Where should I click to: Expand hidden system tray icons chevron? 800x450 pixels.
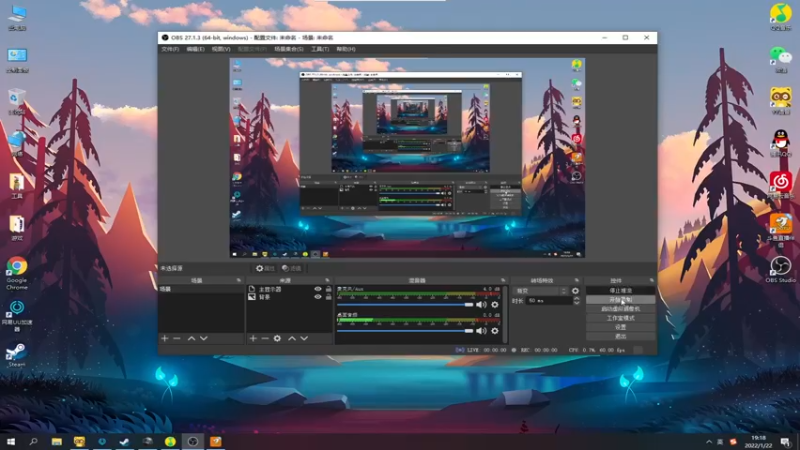[709, 442]
